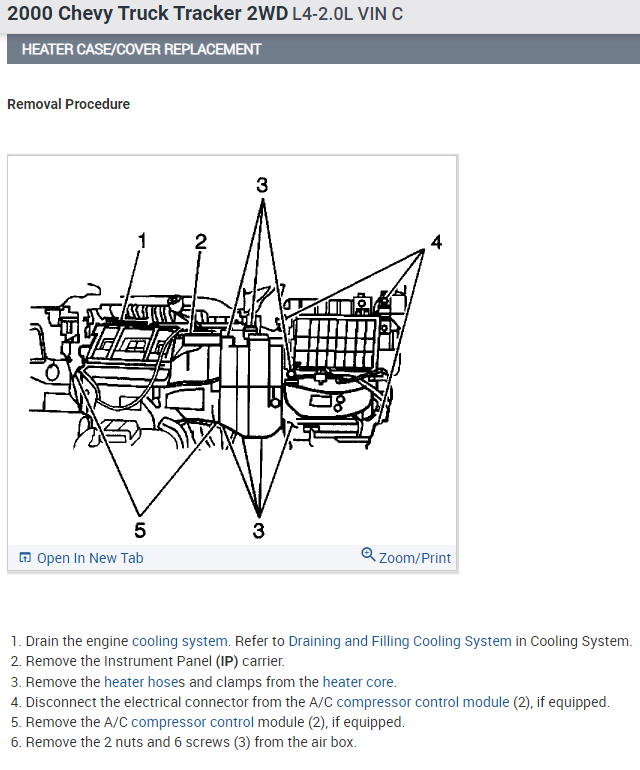This screenshot has height=770, width=640.
Task: Click the 'Removal Procedure' heading
Action: click(68, 104)
